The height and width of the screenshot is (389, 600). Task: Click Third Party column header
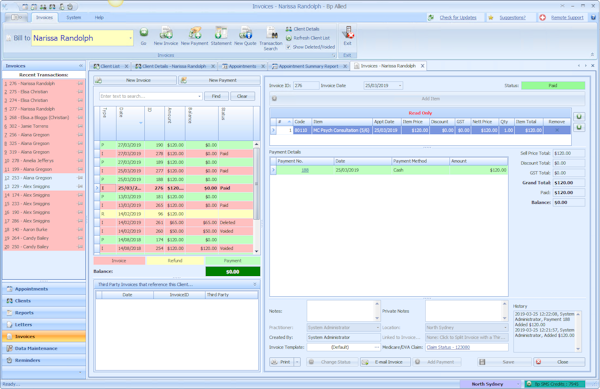(x=232, y=295)
